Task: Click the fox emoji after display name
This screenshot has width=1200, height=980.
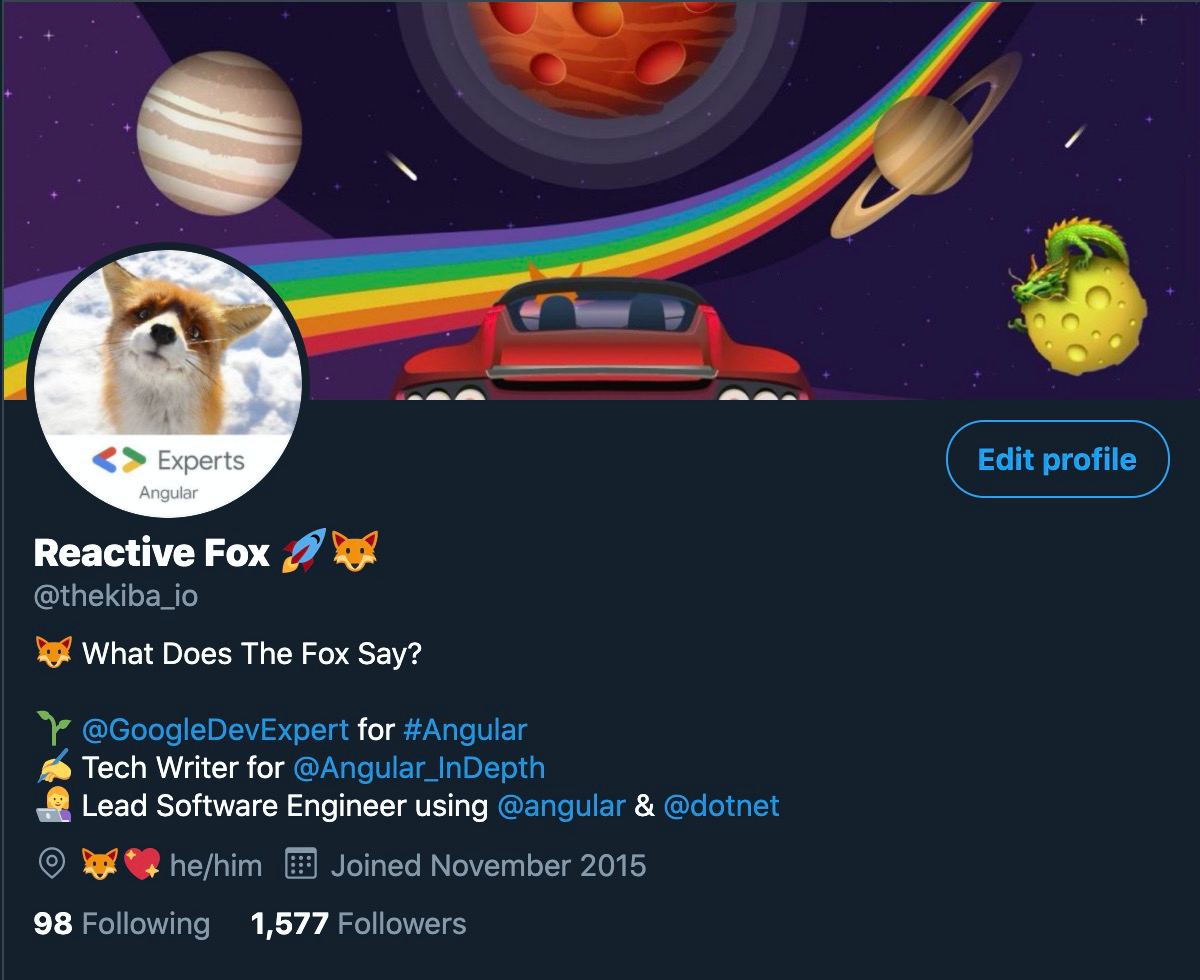Action: click(355, 552)
